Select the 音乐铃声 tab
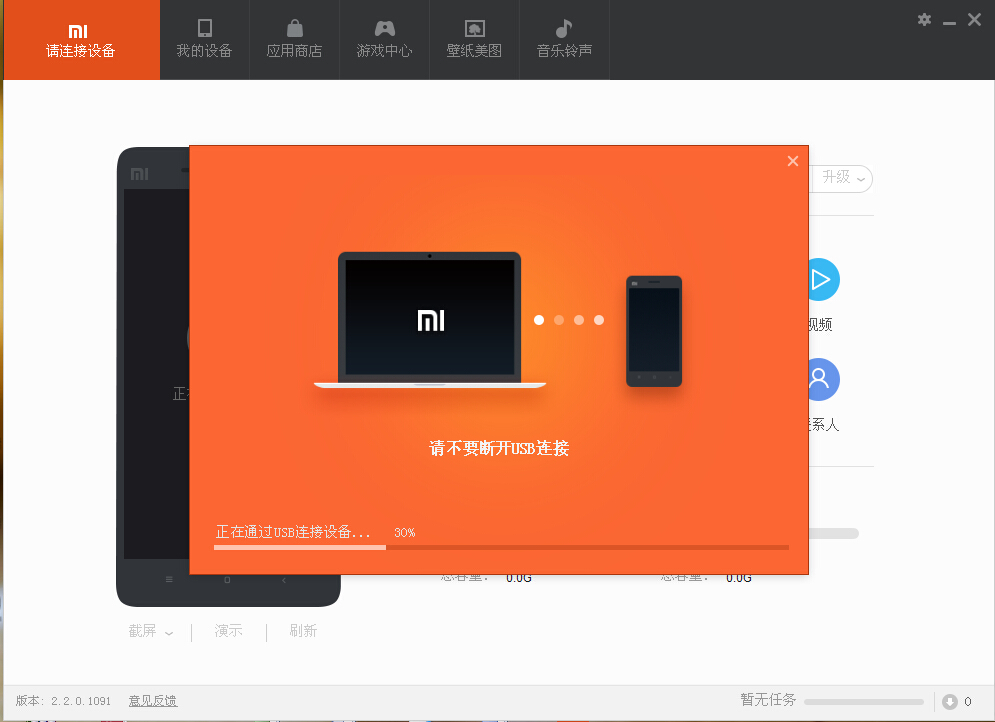Image resolution: width=995 pixels, height=722 pixels. pos(564,40)
